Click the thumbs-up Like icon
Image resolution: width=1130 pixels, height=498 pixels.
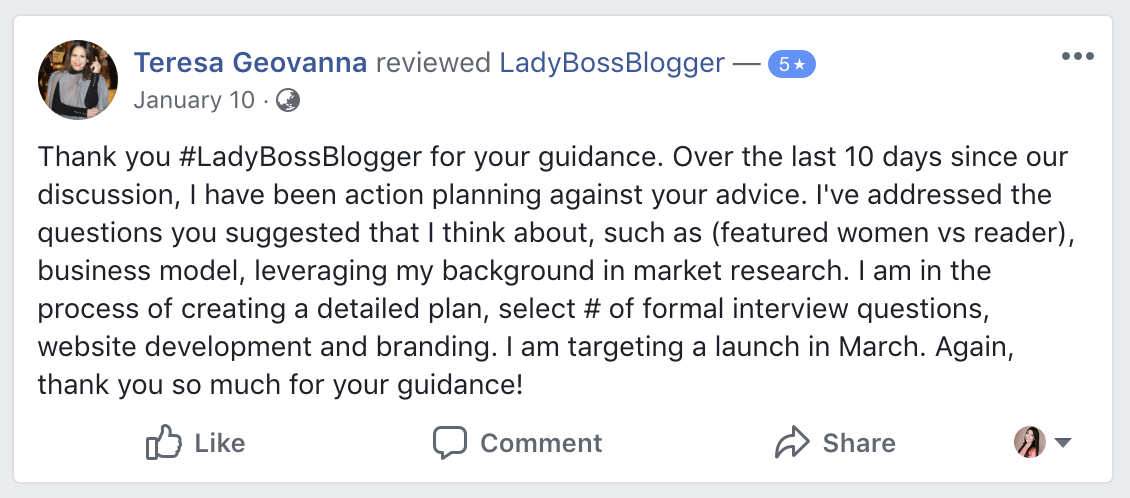(164, 442)
